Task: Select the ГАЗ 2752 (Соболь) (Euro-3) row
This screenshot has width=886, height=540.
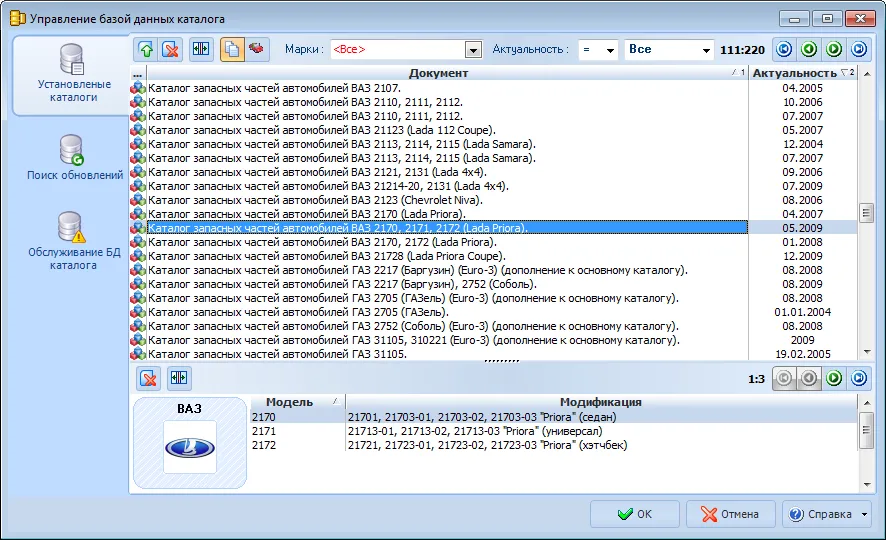Action: click(x=448, y=326)
